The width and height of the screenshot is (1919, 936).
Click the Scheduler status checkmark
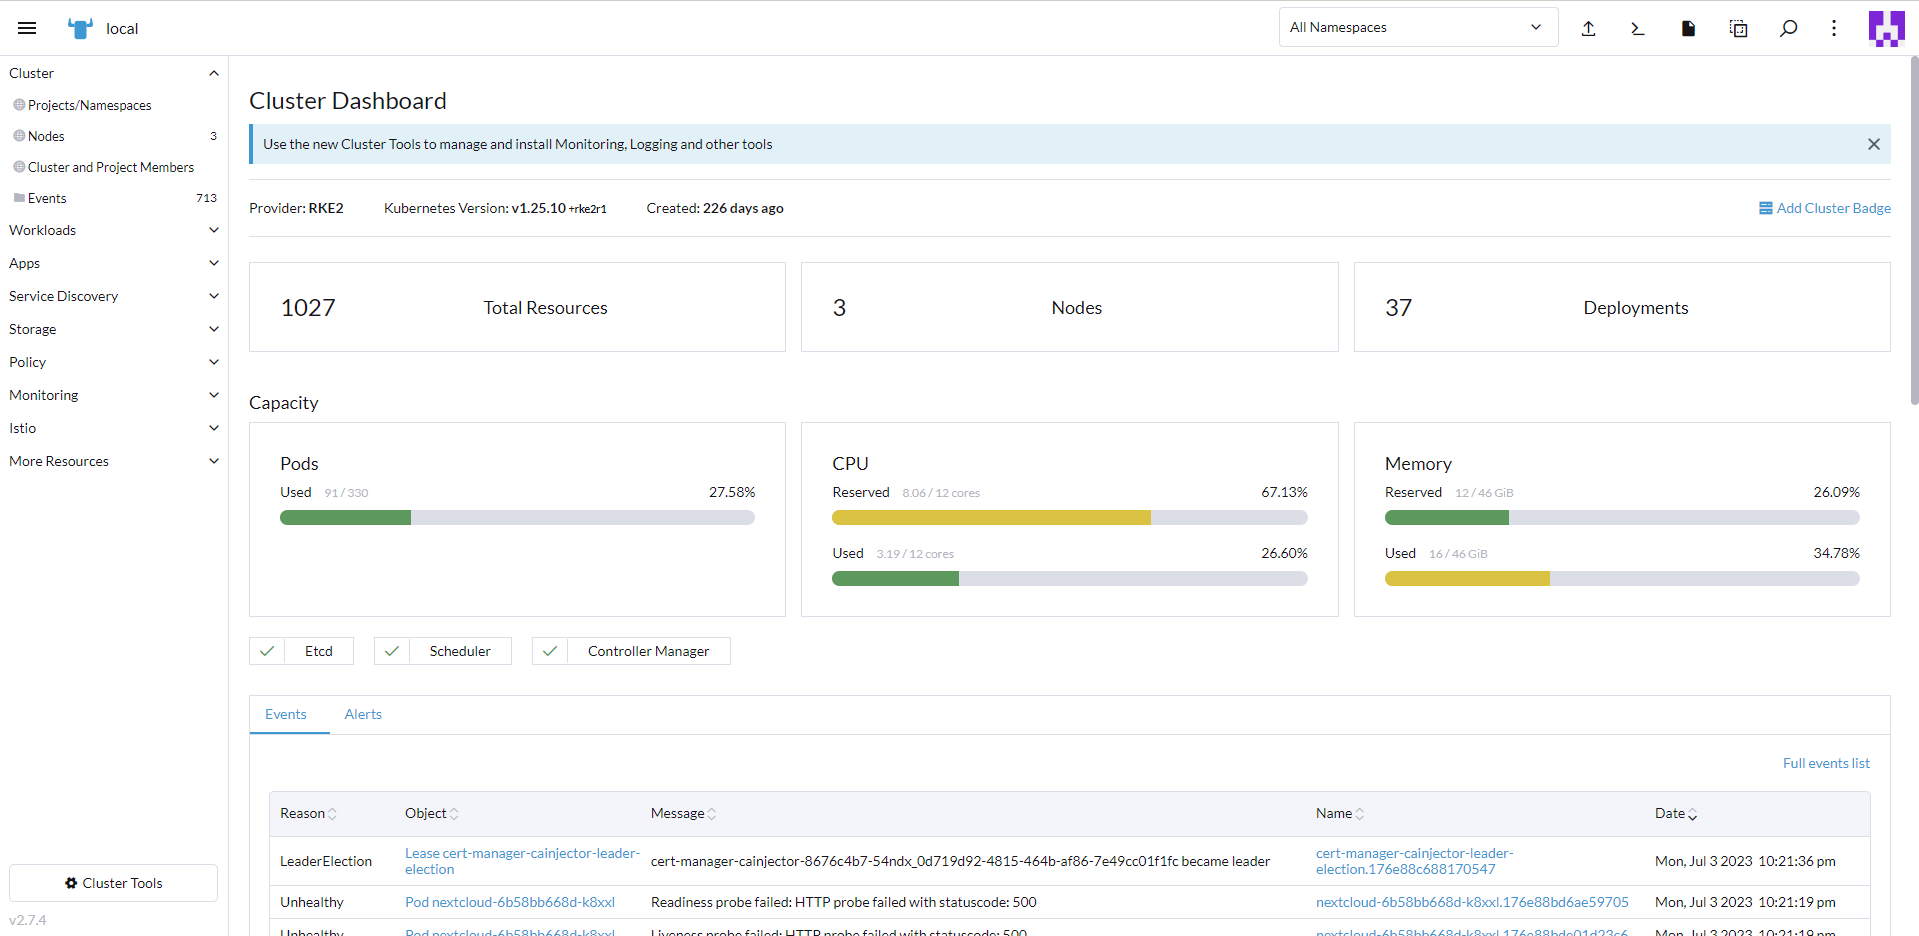[x=392, y=651]
